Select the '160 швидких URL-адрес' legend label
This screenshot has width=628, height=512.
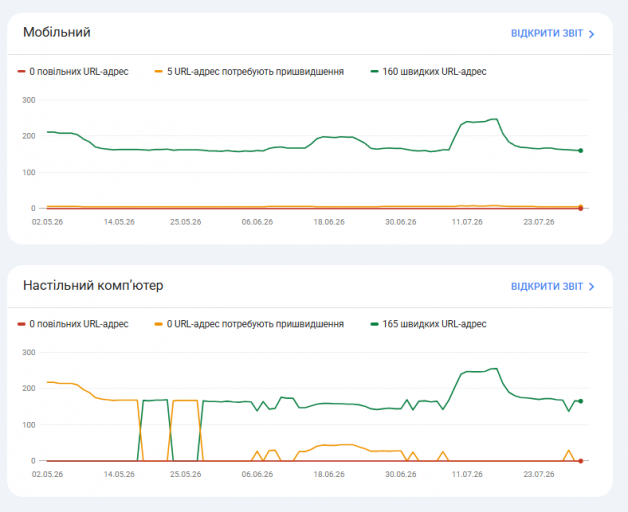tap(434, 72)
